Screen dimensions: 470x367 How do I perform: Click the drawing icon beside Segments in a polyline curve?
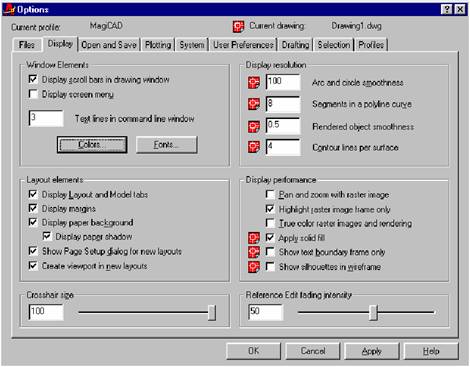pyautogui.click(x=254, y=104)
